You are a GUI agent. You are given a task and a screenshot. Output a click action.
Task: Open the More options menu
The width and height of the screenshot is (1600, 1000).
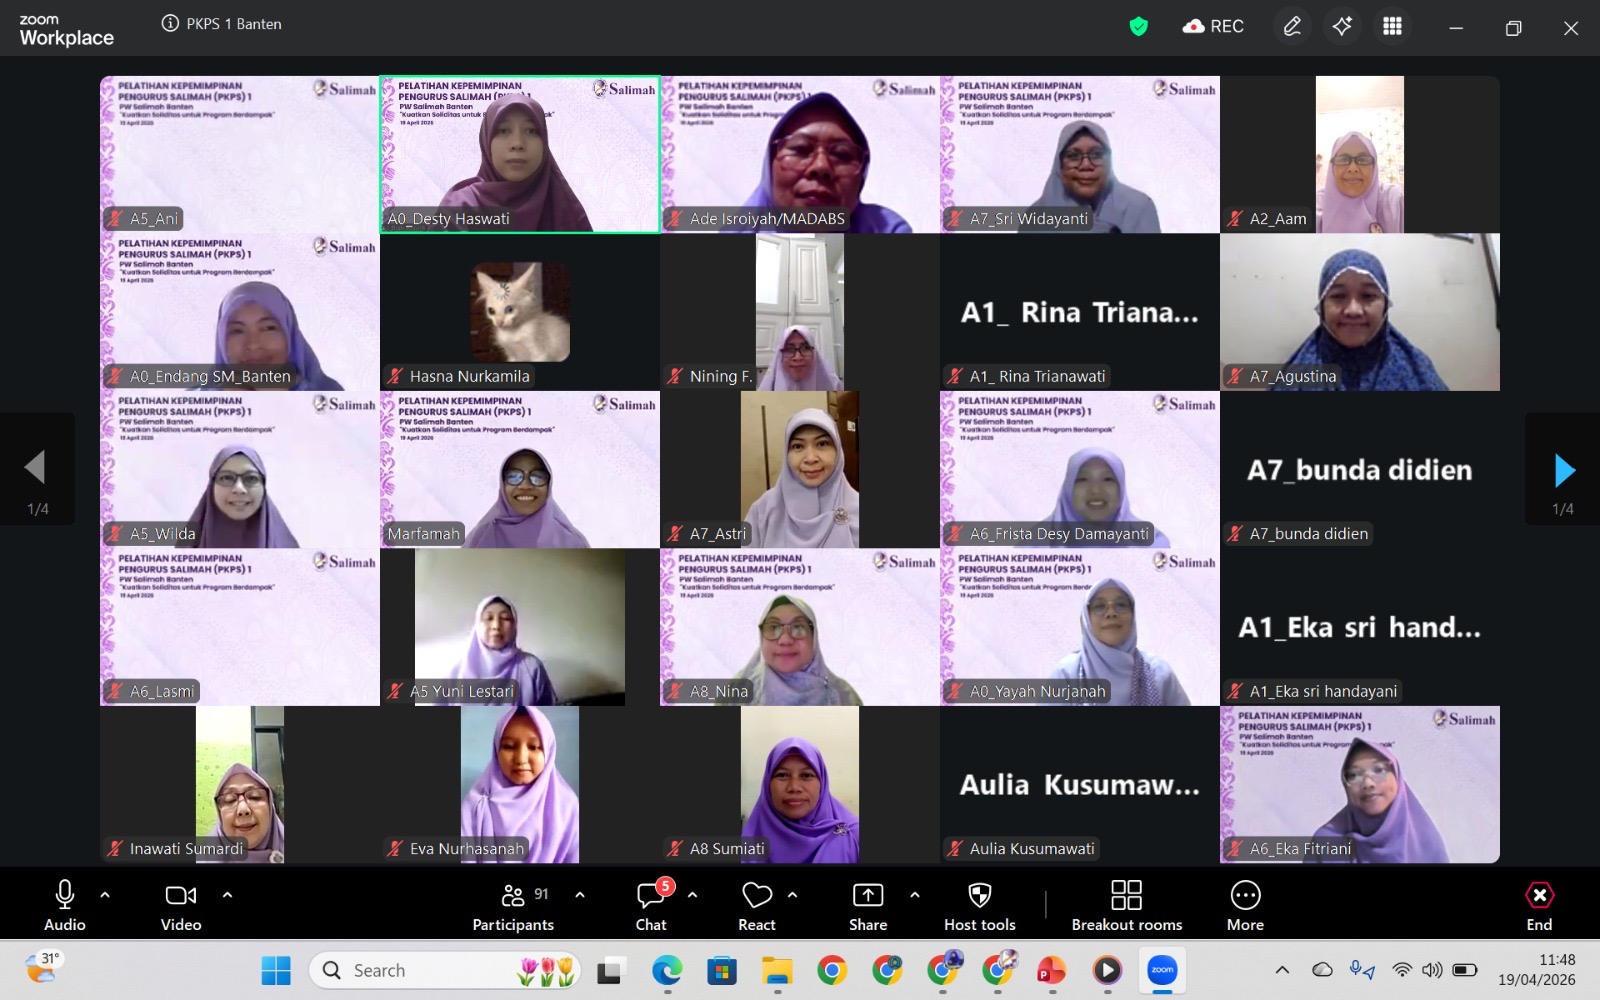coord(1245,905)
